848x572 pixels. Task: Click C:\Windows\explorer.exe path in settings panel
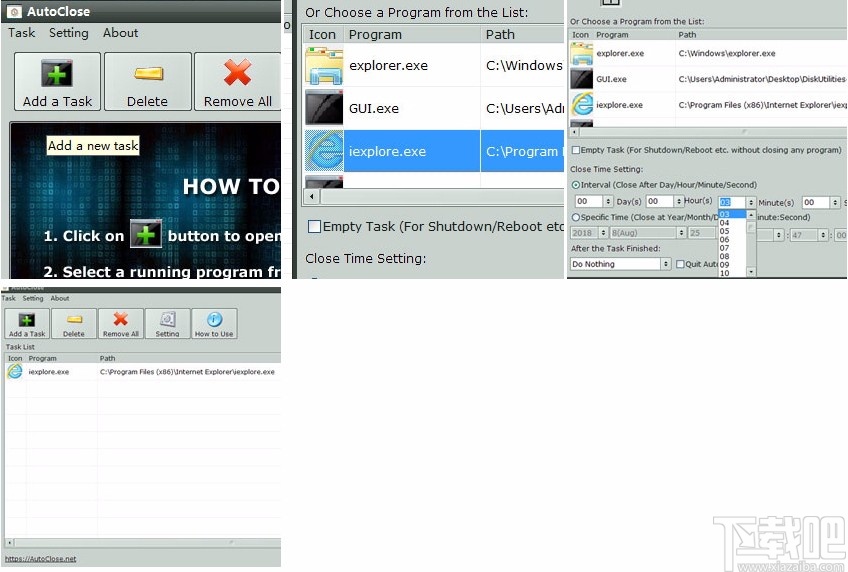click(x=727, y=54)
